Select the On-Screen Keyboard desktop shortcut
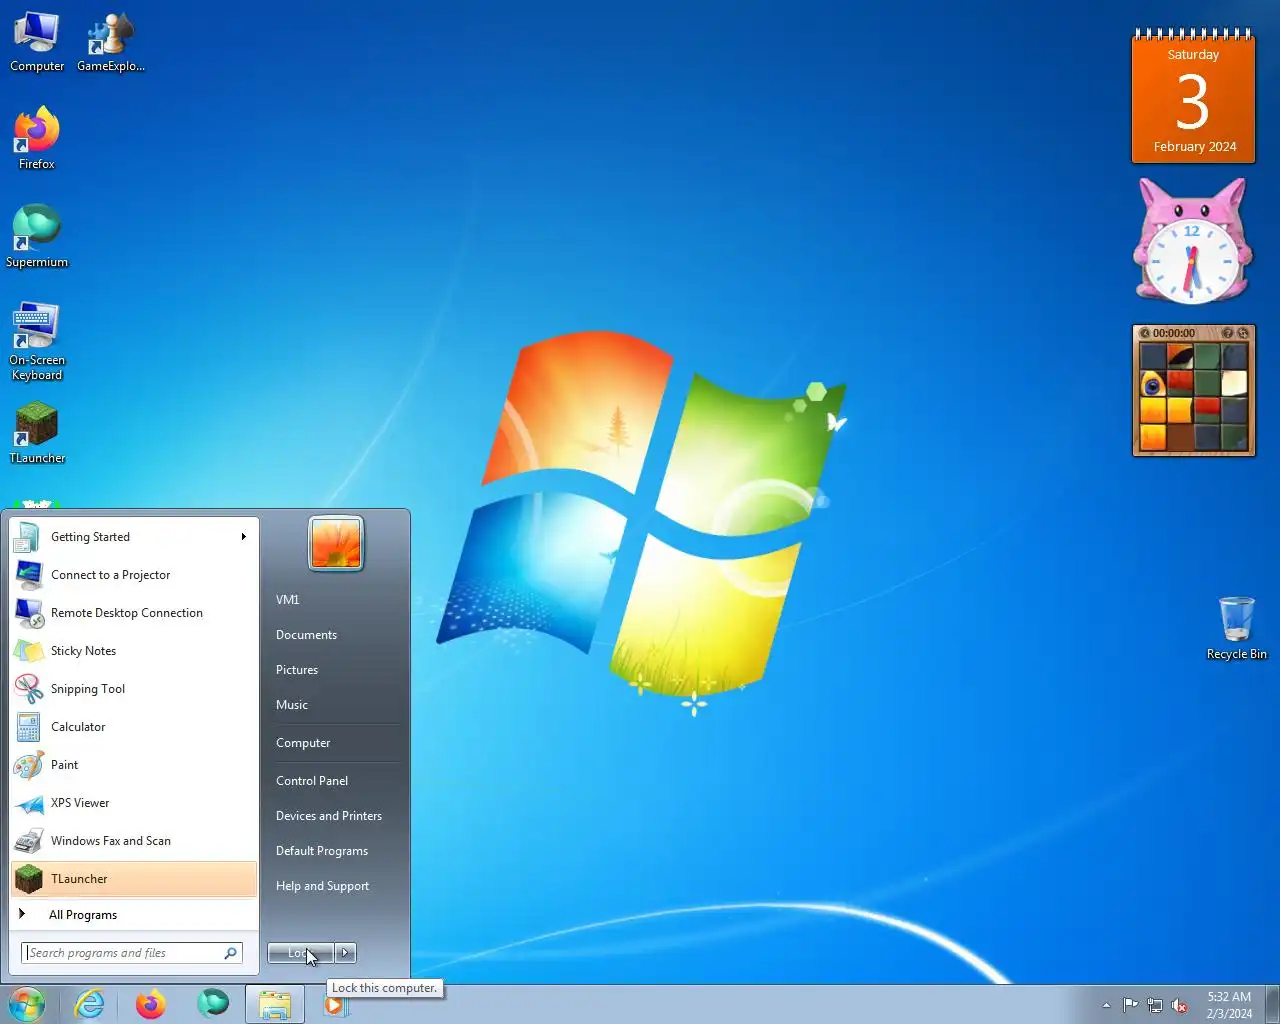The height and width of the screenshot is (1024, 1280). 37,341
